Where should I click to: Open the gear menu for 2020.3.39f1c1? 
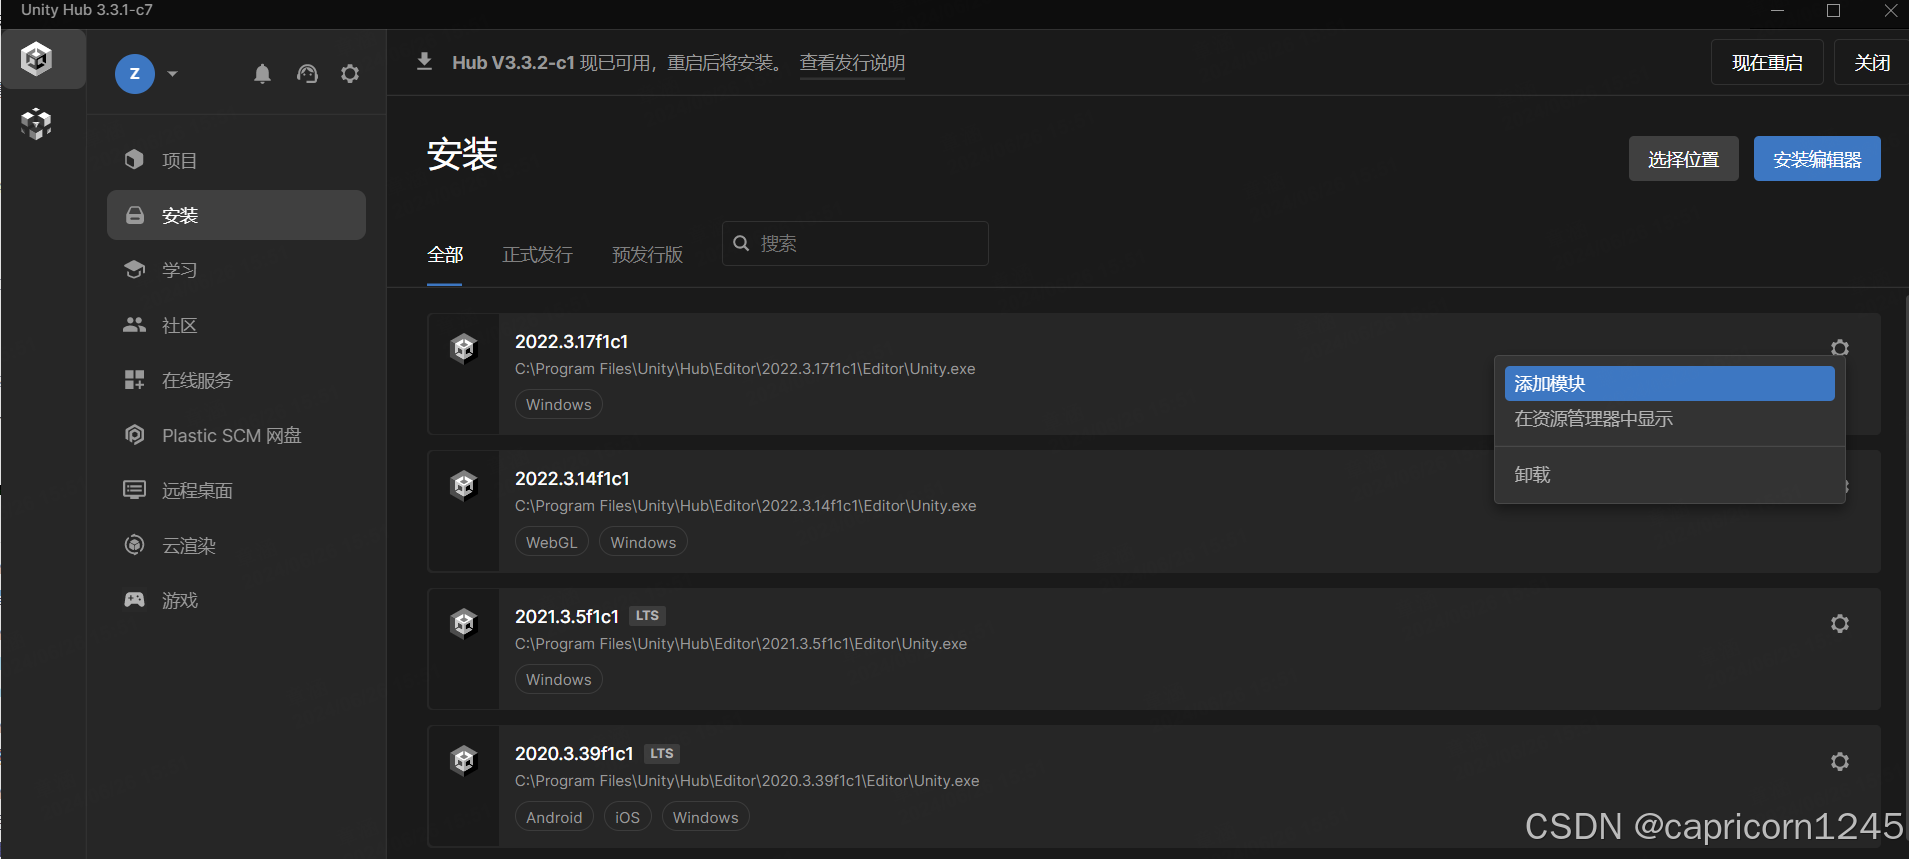[x=1839, y=761]
